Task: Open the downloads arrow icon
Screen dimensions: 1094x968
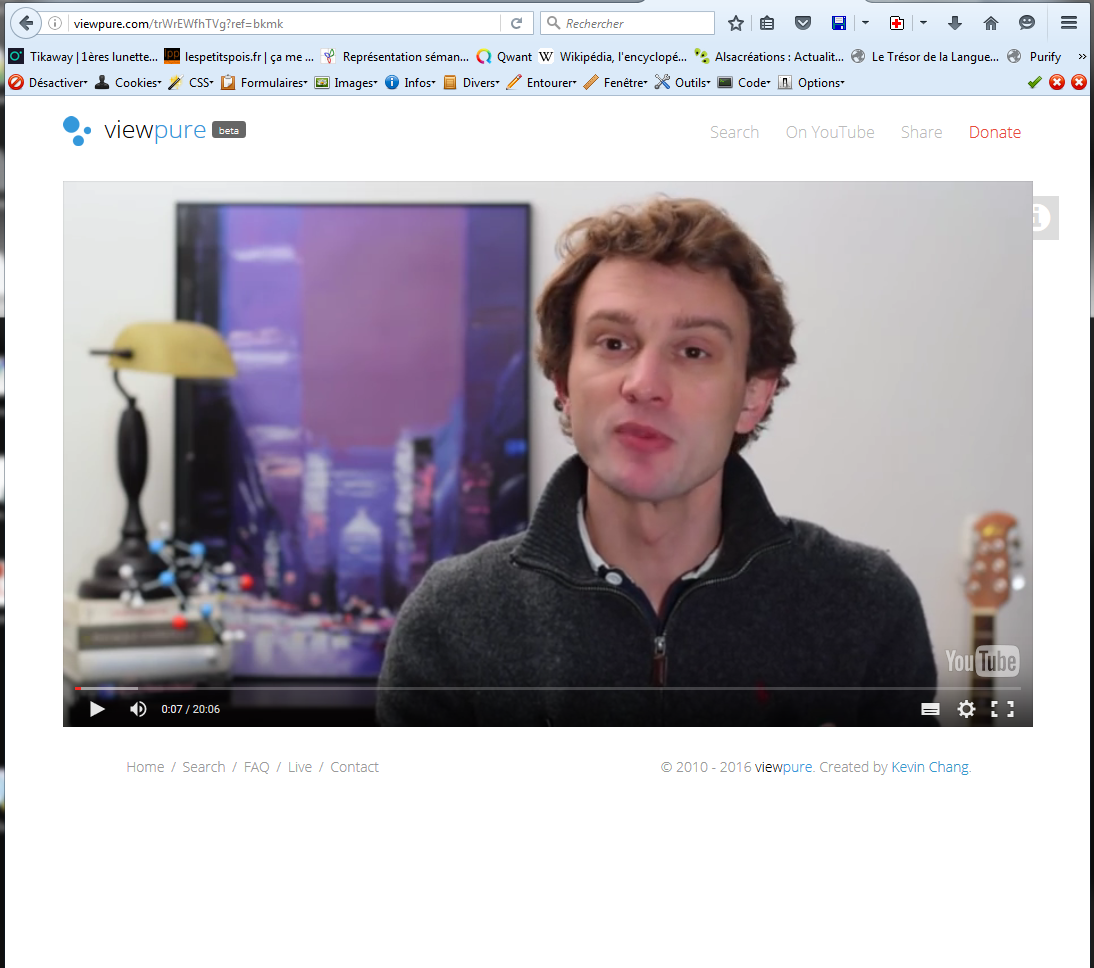Action: click(954, 23)
